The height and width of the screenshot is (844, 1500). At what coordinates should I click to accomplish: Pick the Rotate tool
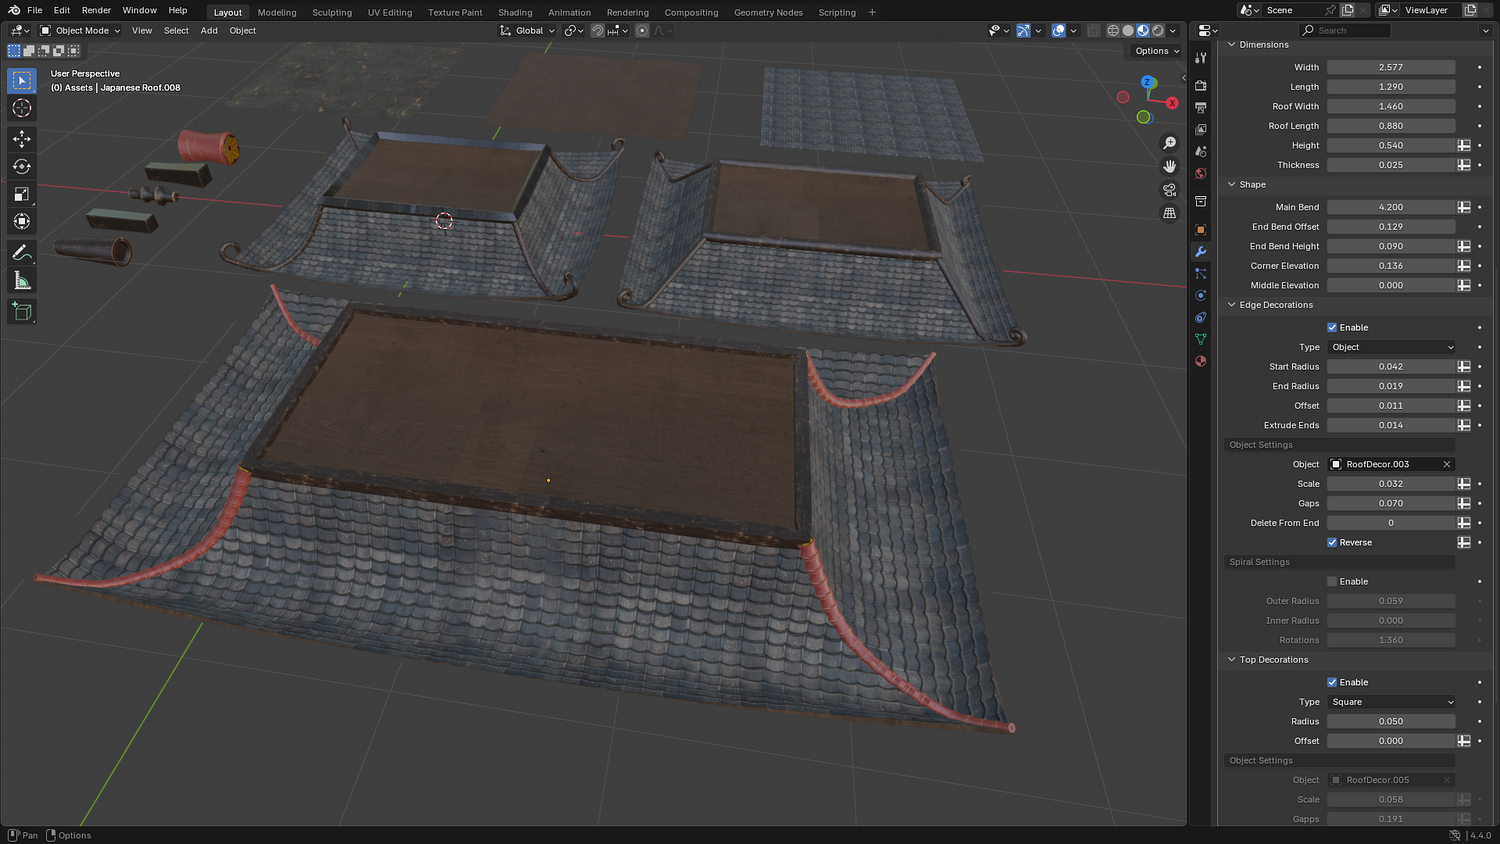[22, 166]
